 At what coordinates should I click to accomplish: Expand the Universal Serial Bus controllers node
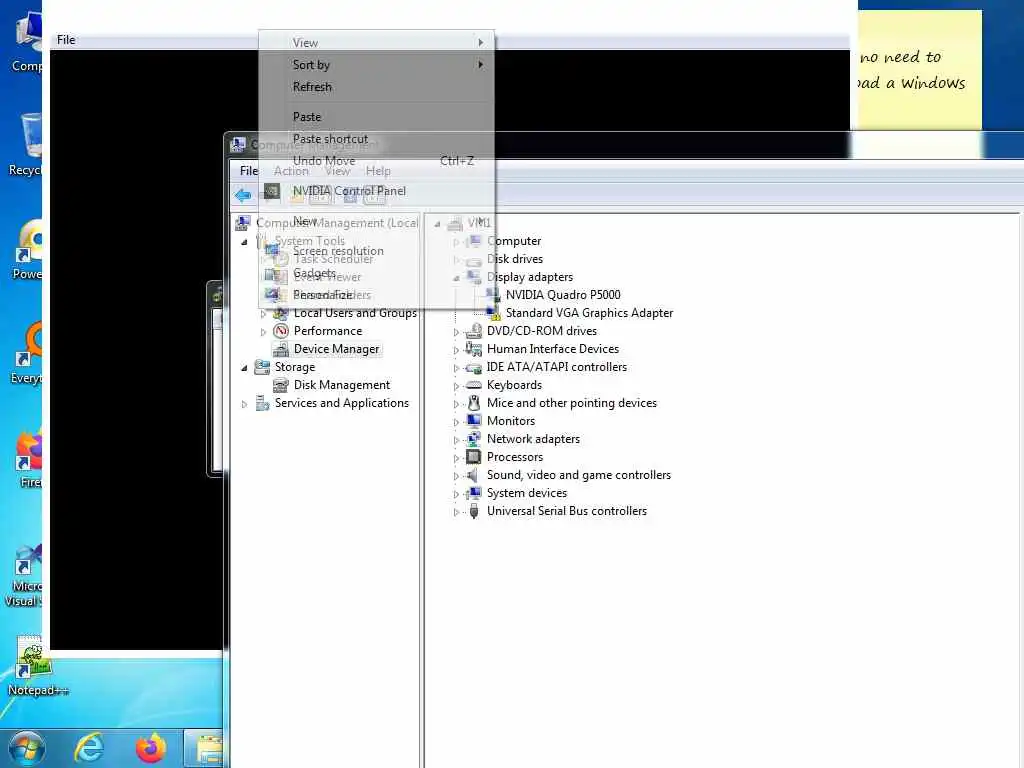(x=456, y=512)
